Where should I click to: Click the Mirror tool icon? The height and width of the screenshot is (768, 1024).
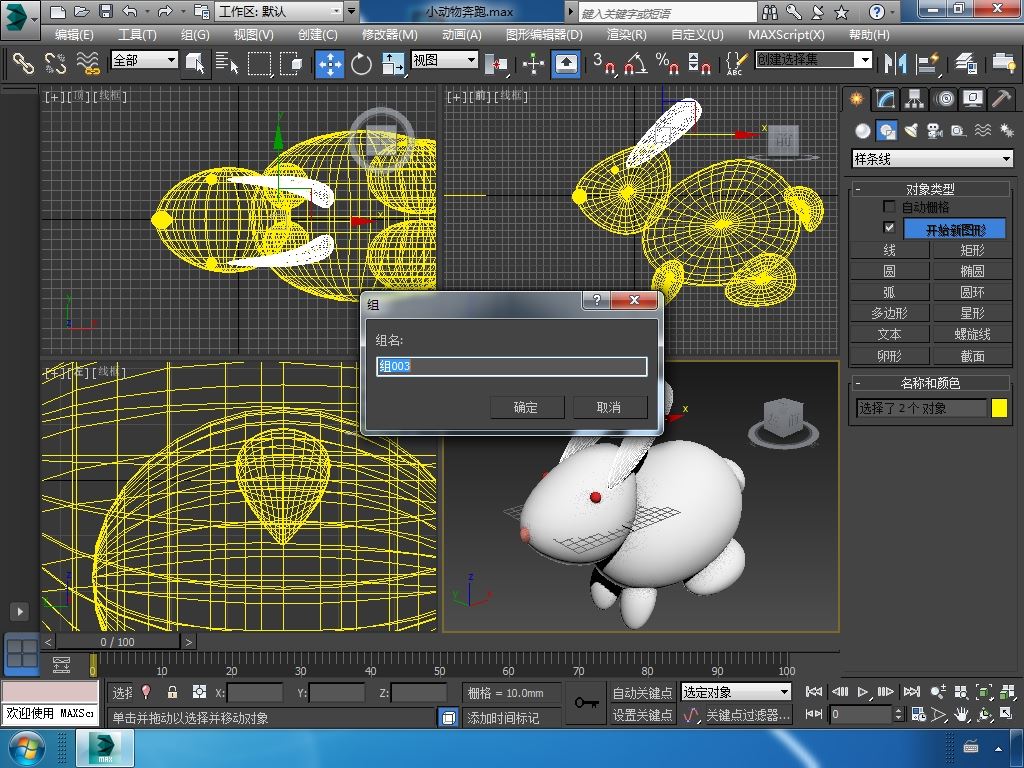[895, 63]
